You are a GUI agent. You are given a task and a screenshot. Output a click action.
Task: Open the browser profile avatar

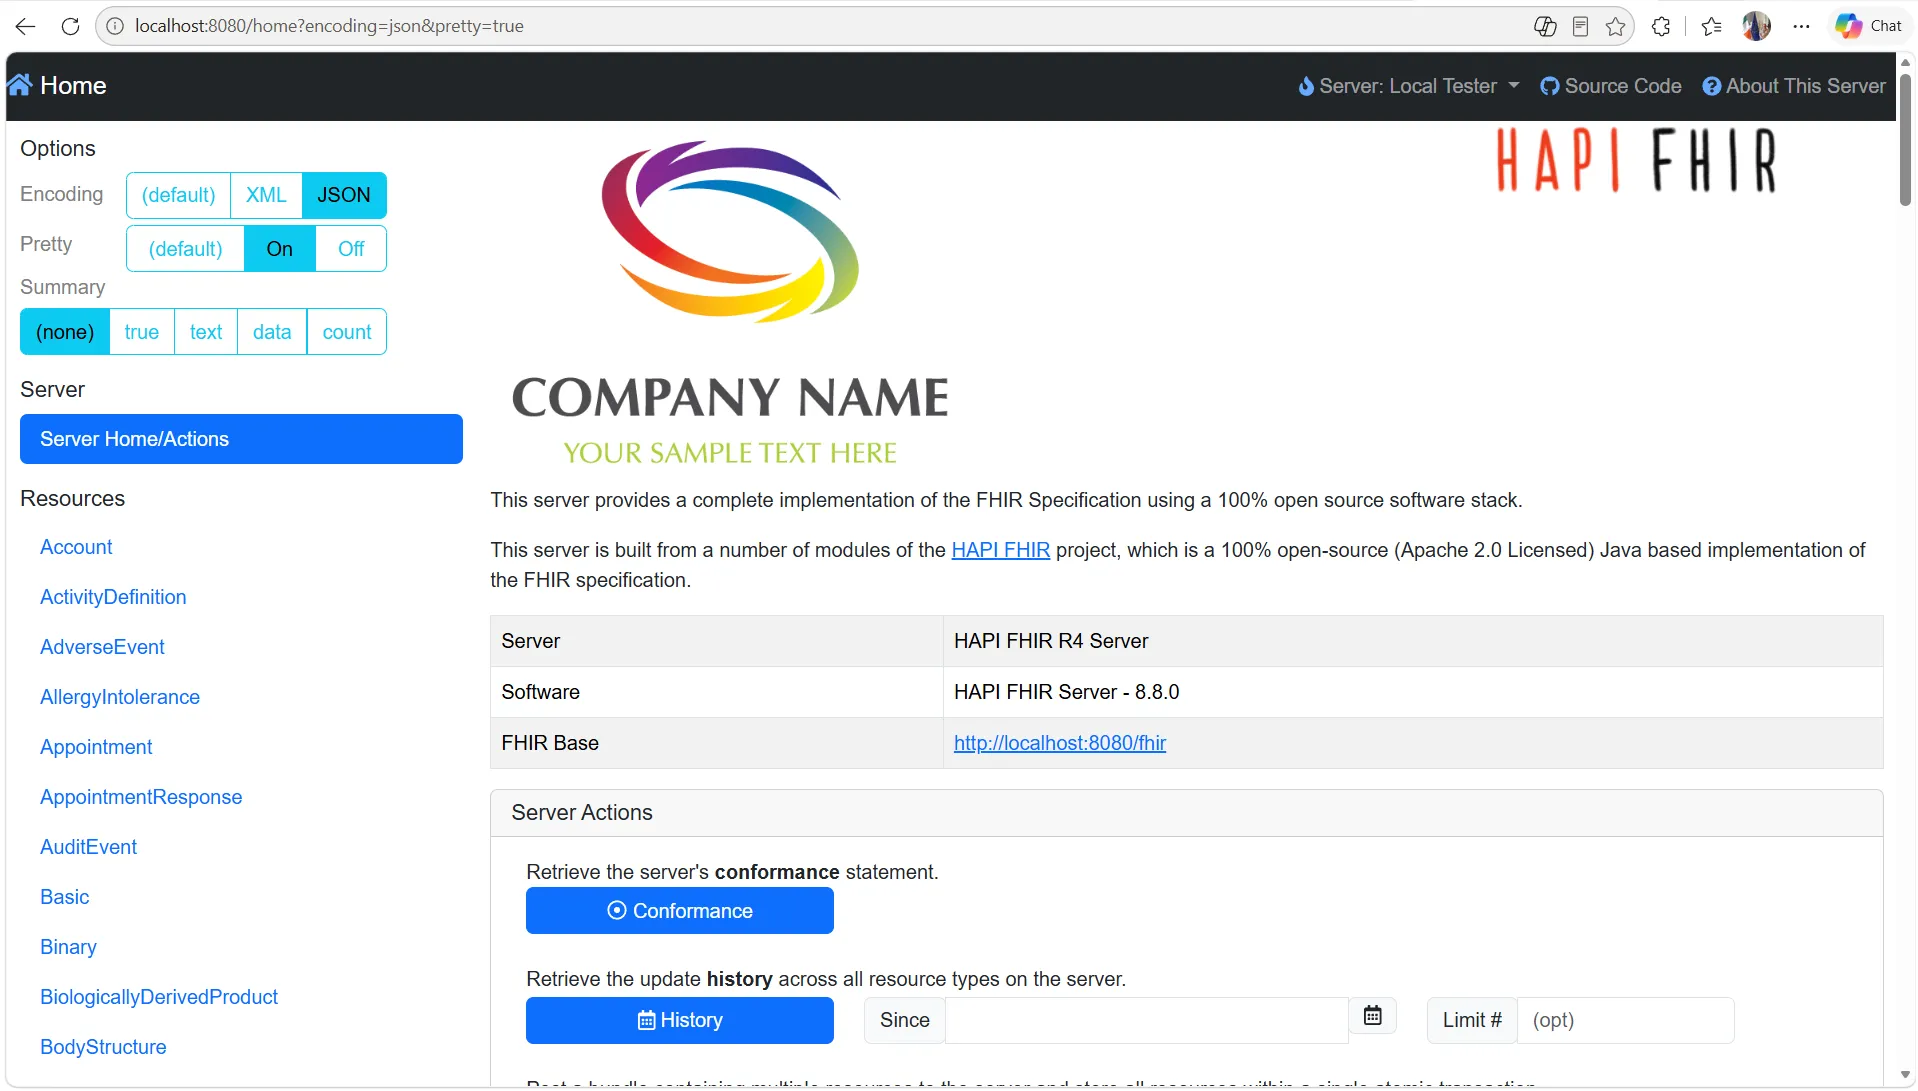[1757, 26]
